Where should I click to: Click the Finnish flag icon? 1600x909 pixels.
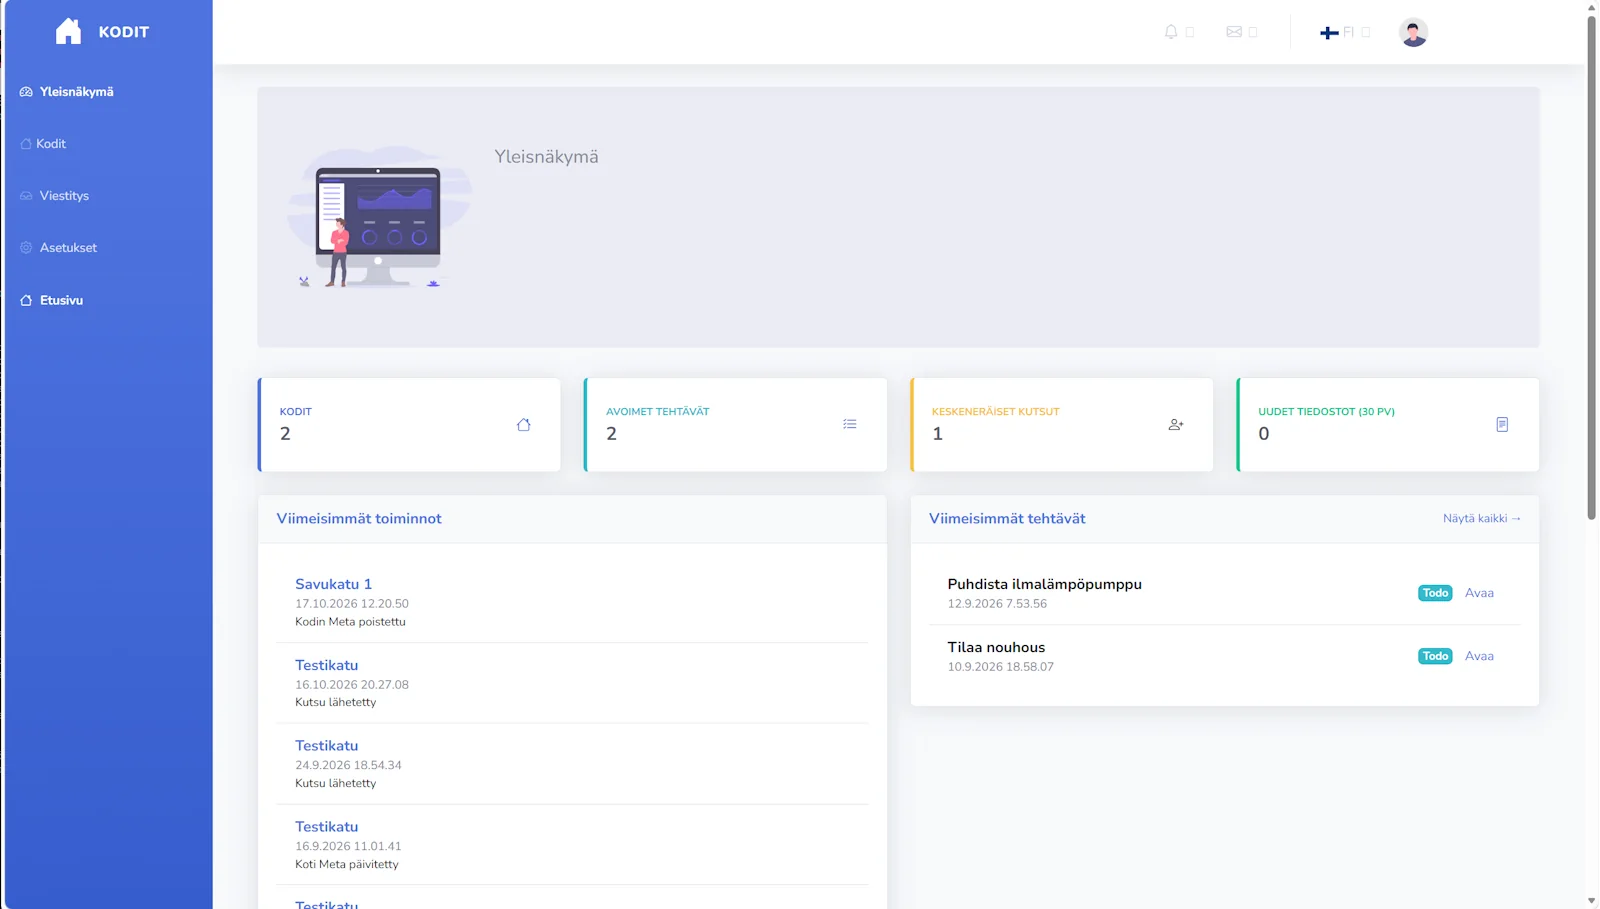1329,33
